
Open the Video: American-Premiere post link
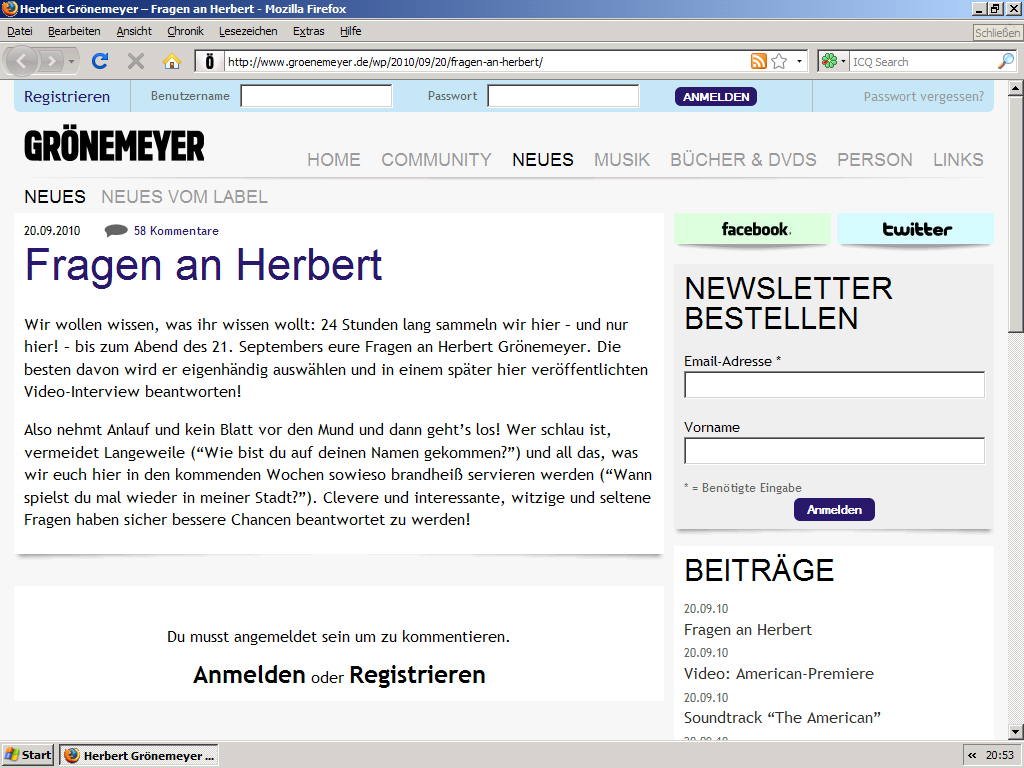pos(778,673)
